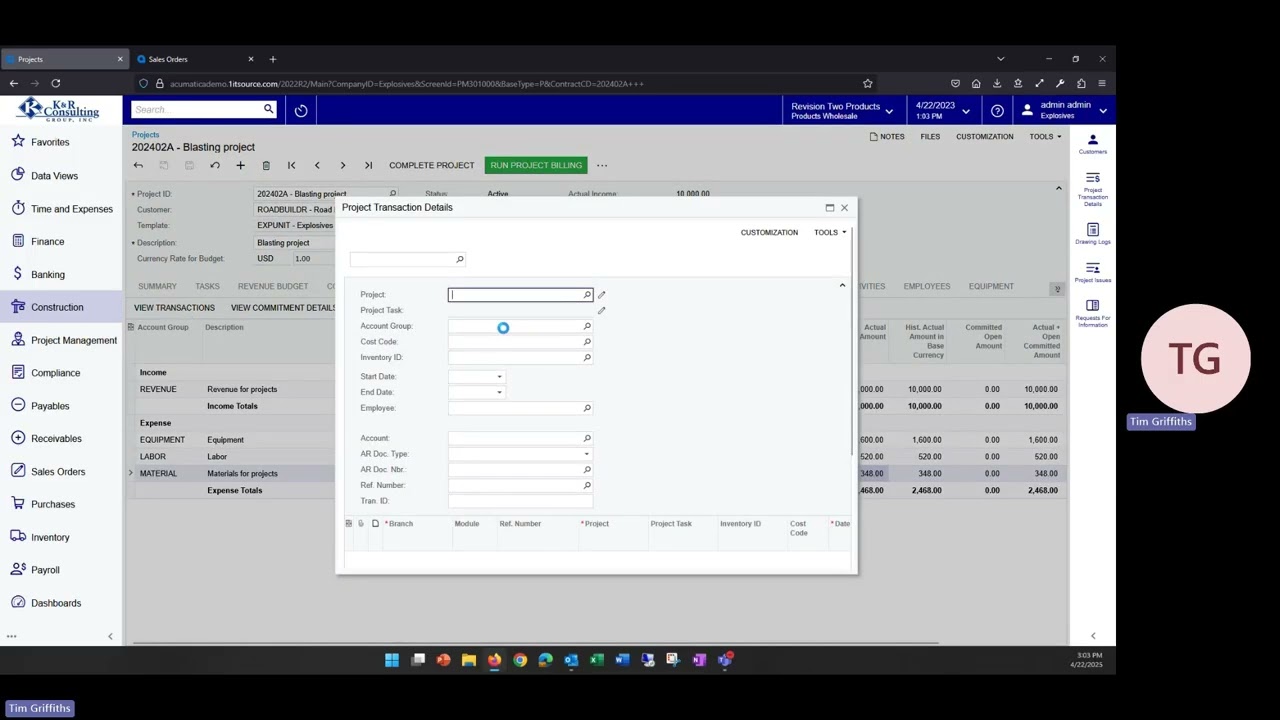Go to the next project record
1280x720 pixels.
pyautogui.click(x=342, y=165)
